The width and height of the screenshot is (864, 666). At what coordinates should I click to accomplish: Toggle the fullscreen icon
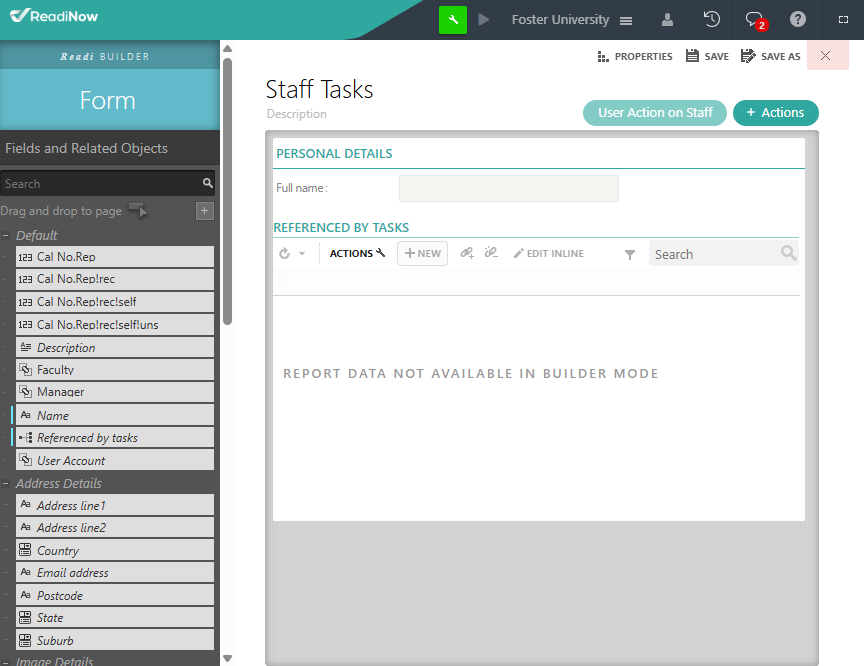(843, 20)
